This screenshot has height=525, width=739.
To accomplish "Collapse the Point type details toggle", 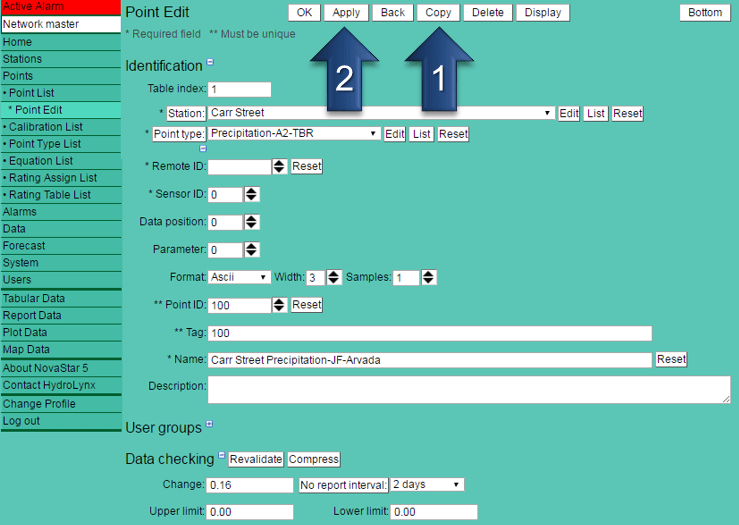I will [x=203, y=148].
